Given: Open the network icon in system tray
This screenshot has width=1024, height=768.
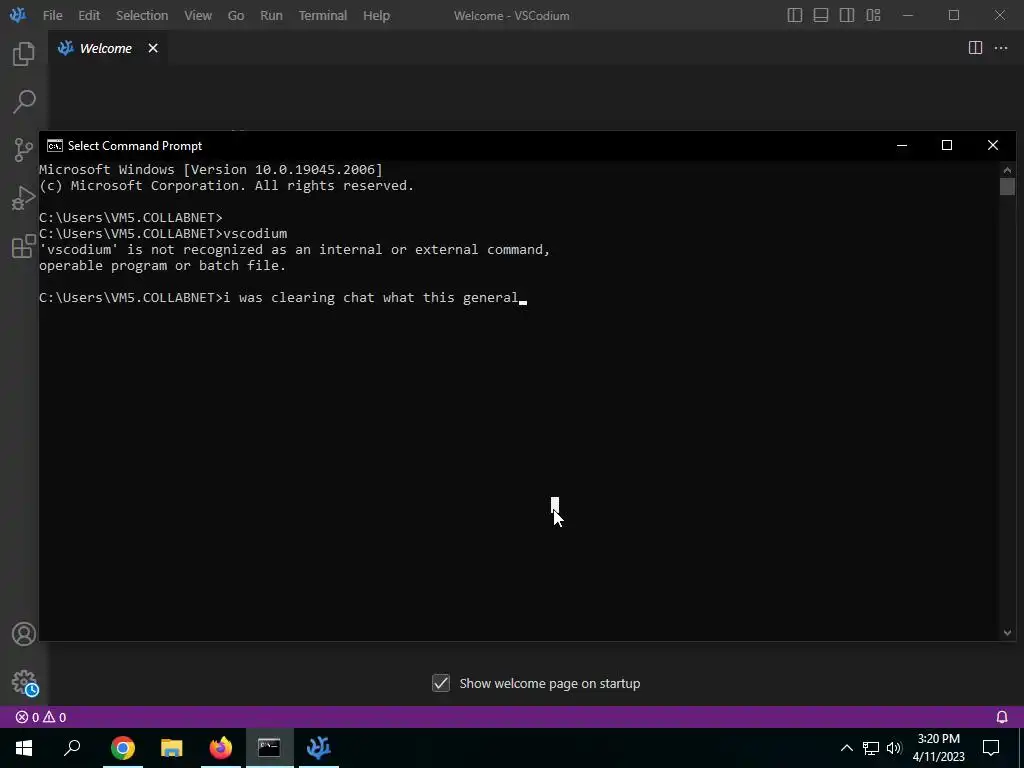Looking at the screenshot, I should point(871,748).
